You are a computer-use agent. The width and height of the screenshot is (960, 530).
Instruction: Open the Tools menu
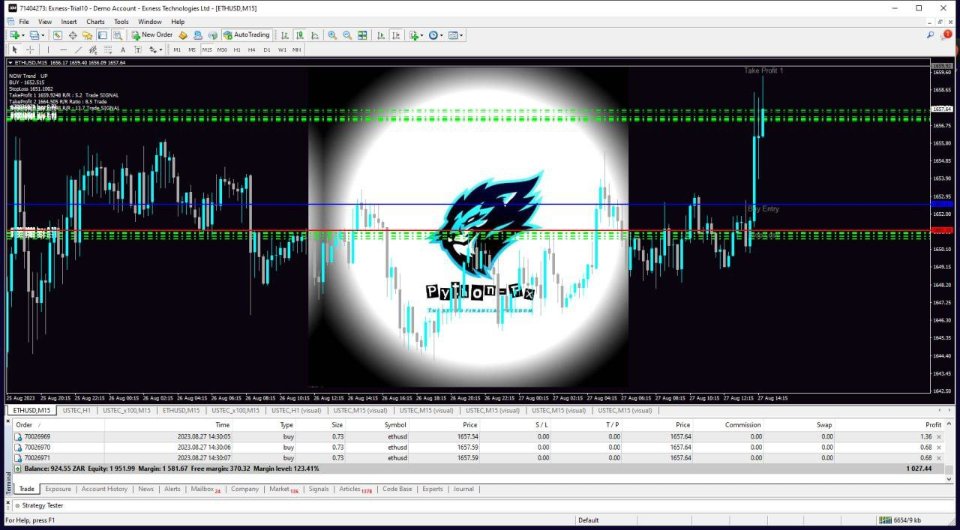coord(121,21)
